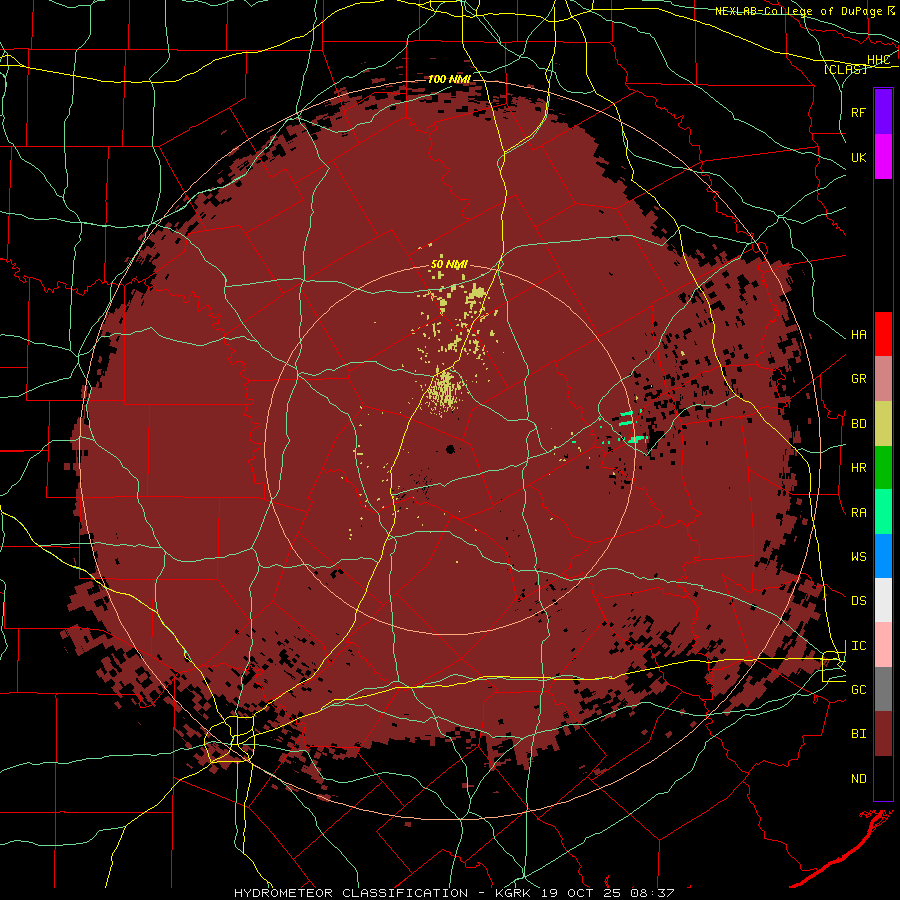Click the RF legend label
Screen dimensions: 900x900
(x=858, y=112)
